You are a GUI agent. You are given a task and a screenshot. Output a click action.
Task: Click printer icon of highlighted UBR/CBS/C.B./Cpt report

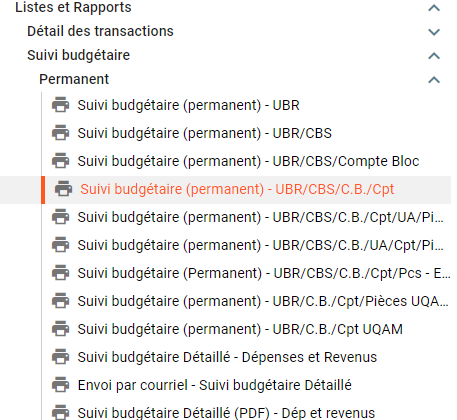click(63, 189)
